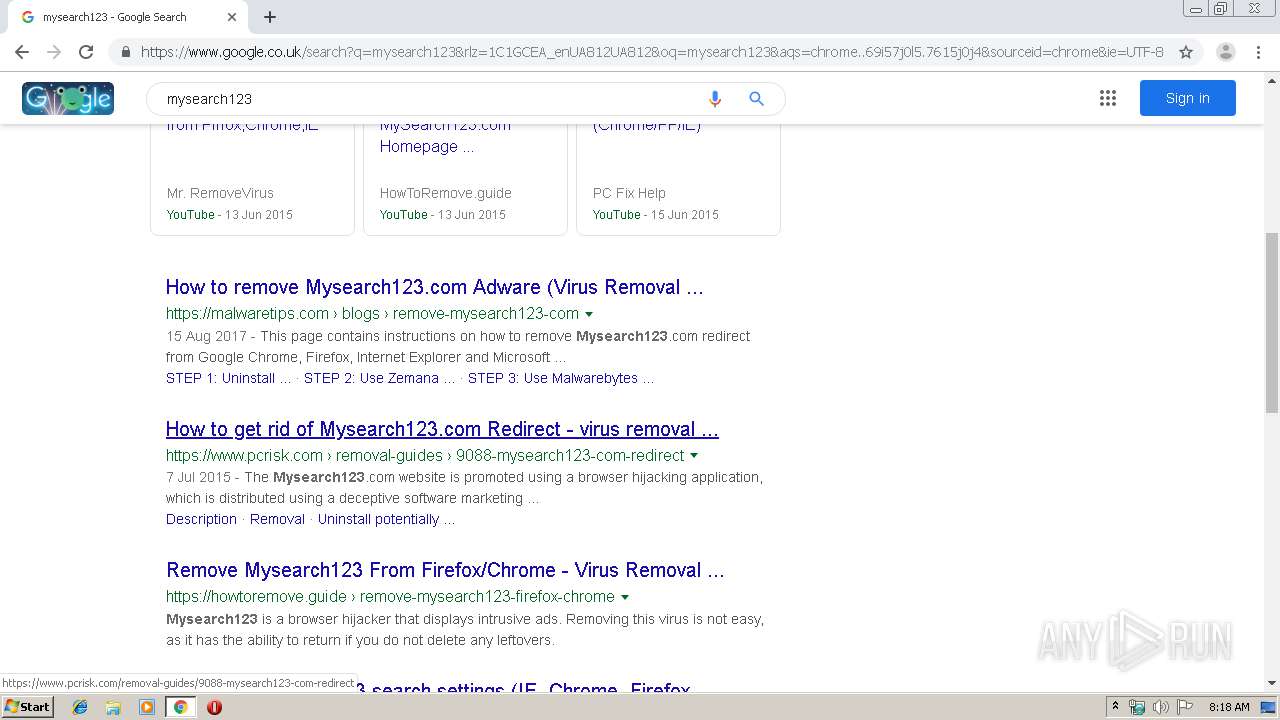Open Uninstall potentially sitelink

tap(386, 519)
